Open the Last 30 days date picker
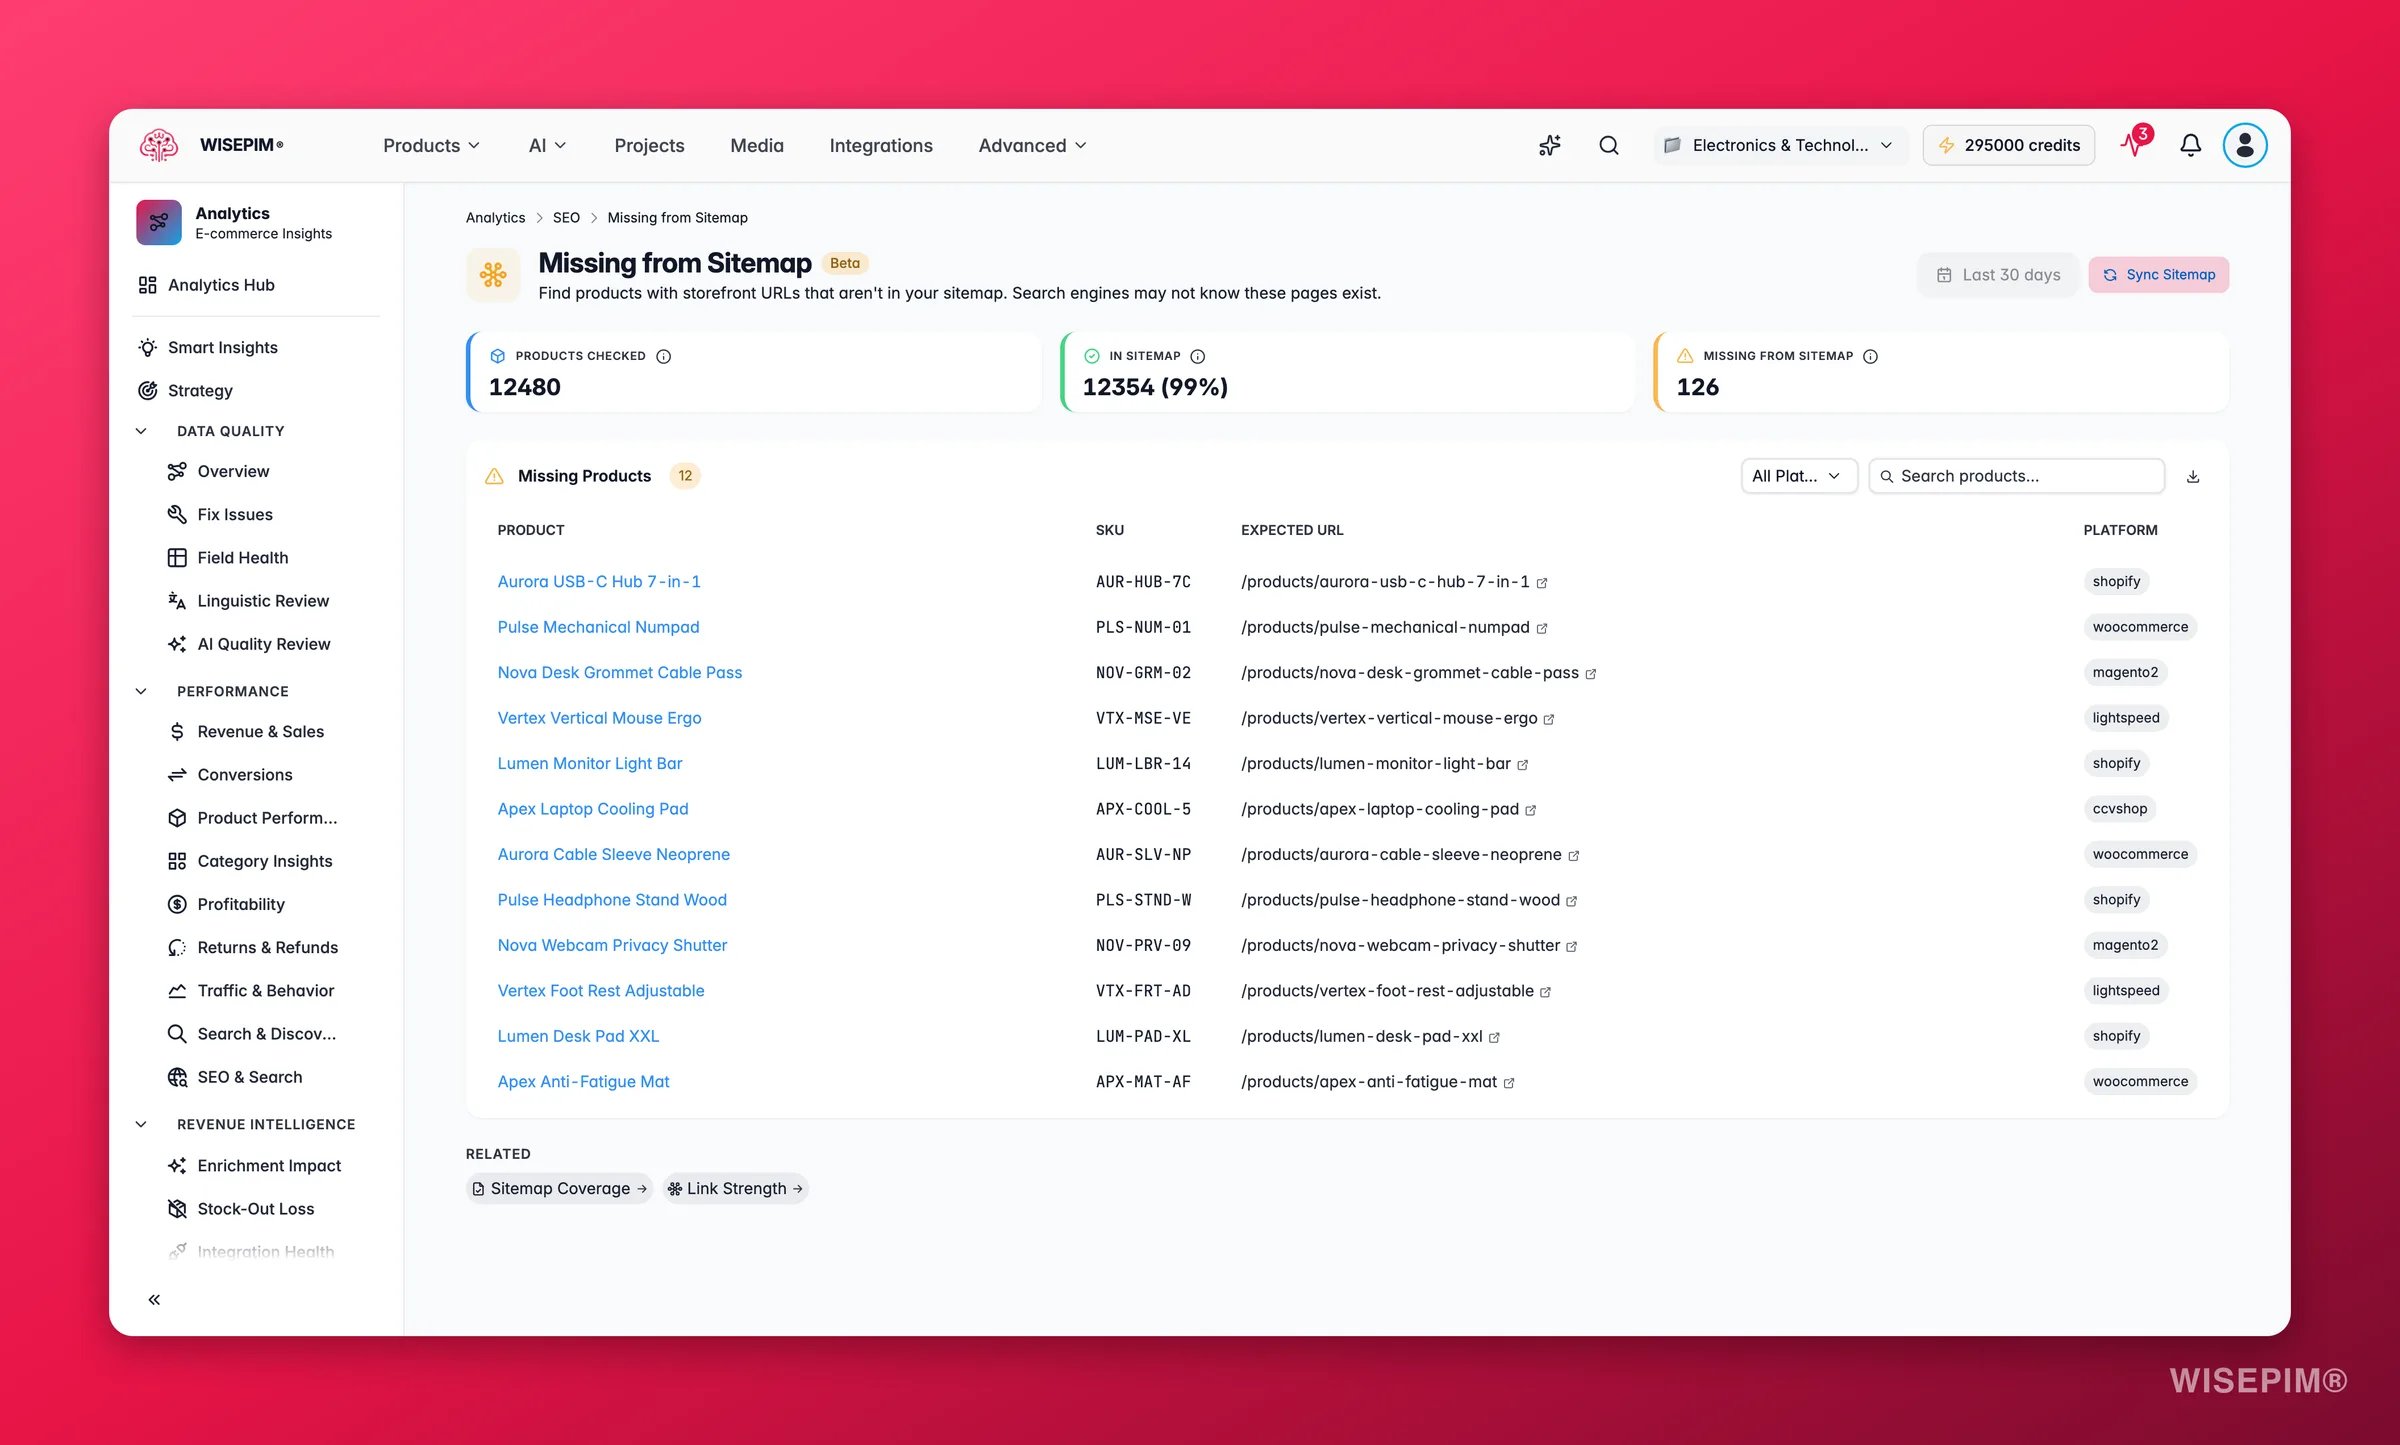2400x1445 pixels. point(1998,274)
